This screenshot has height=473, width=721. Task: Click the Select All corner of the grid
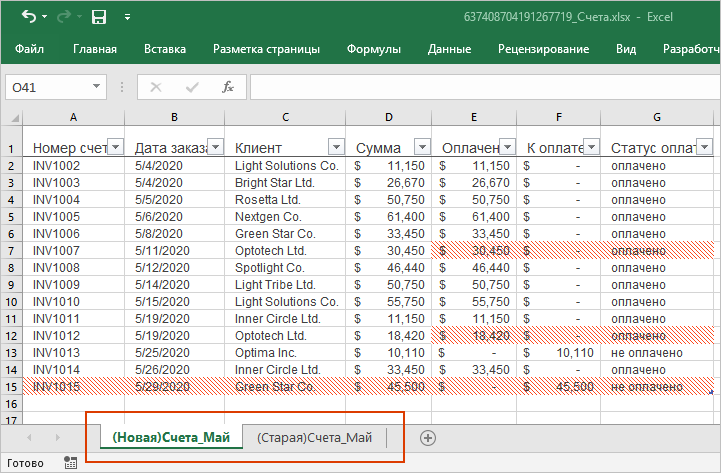point(11,117)
